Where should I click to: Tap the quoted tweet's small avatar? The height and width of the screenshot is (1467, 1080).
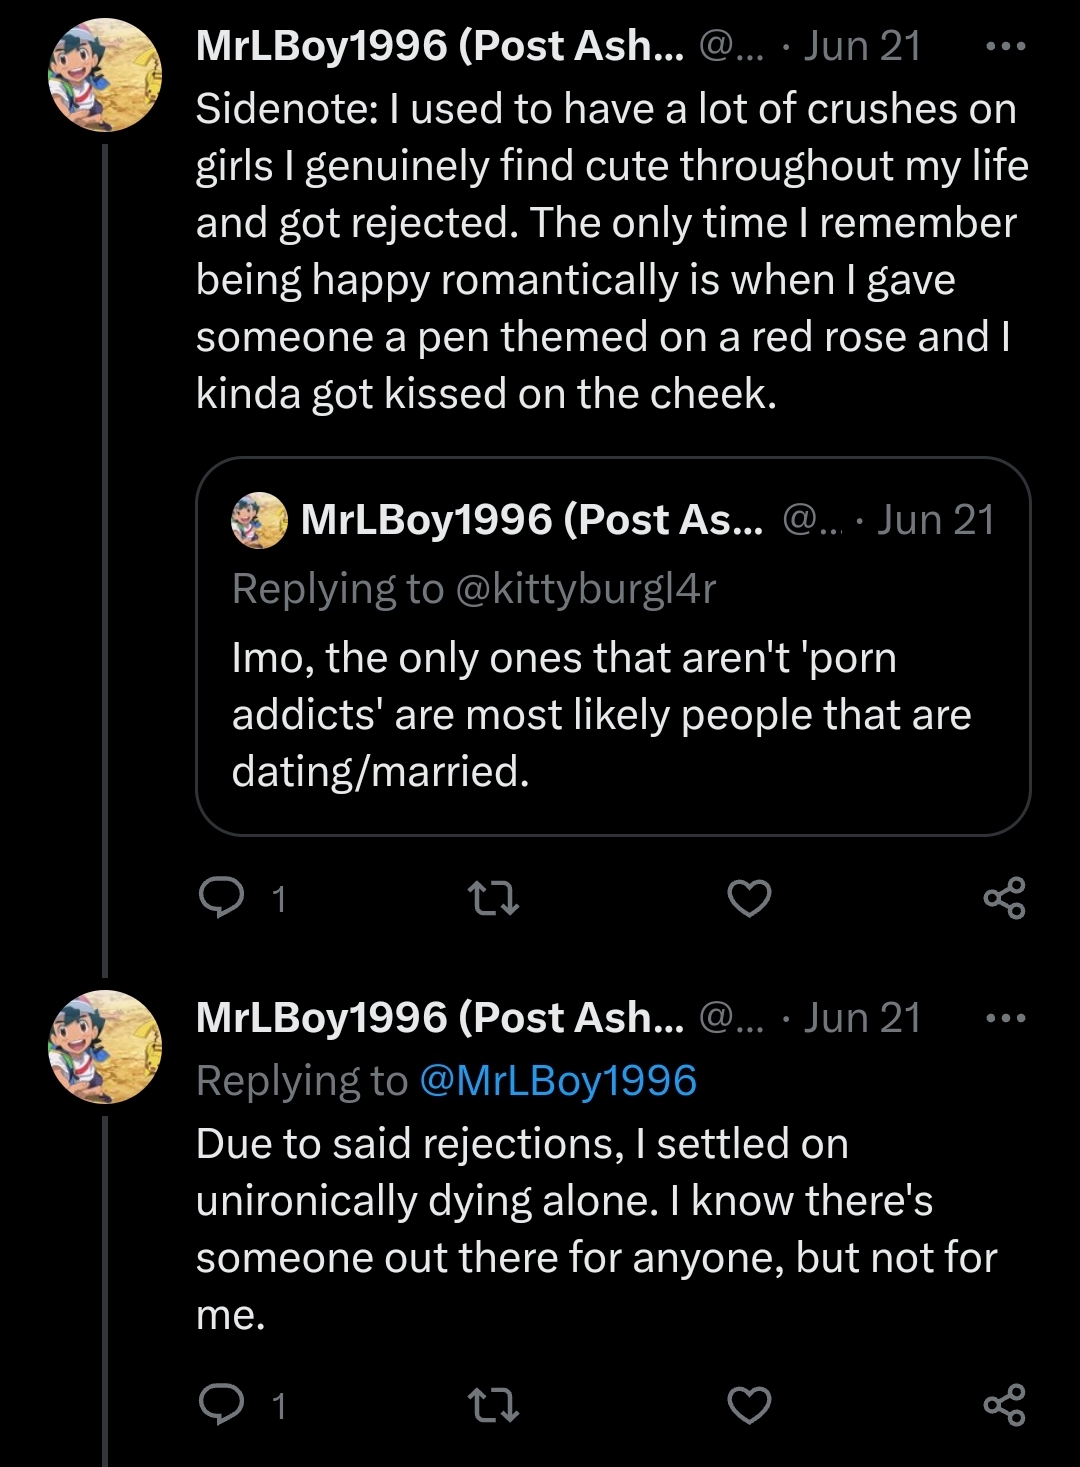259,520
